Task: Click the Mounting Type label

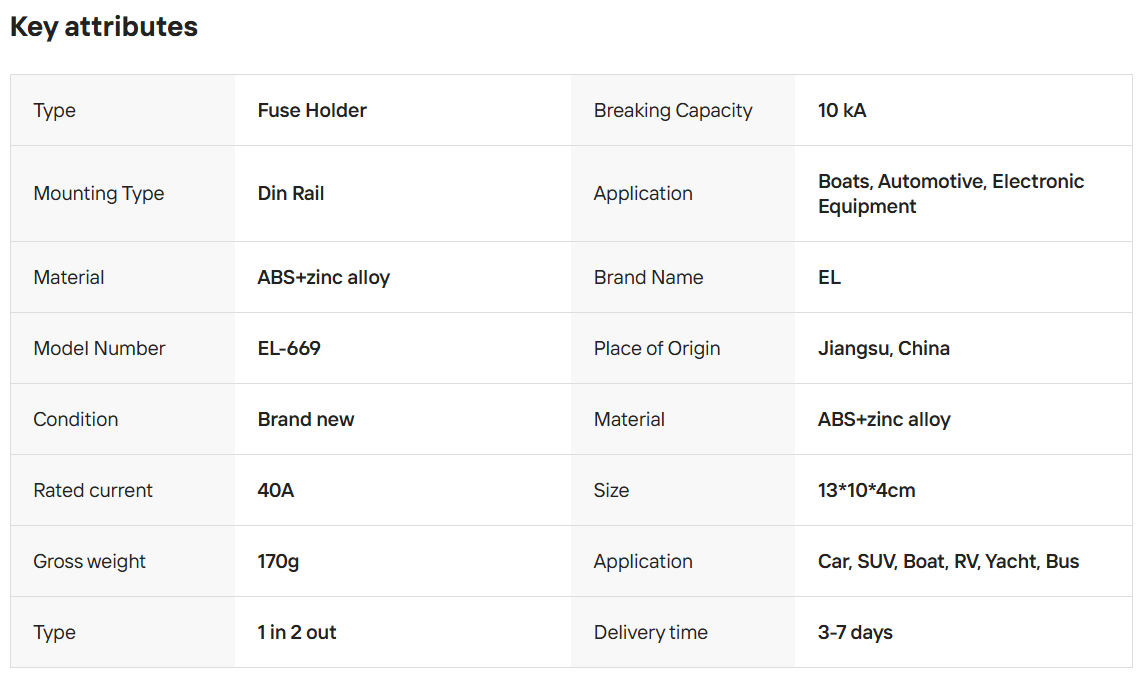Action: click(x=99, y=194)
